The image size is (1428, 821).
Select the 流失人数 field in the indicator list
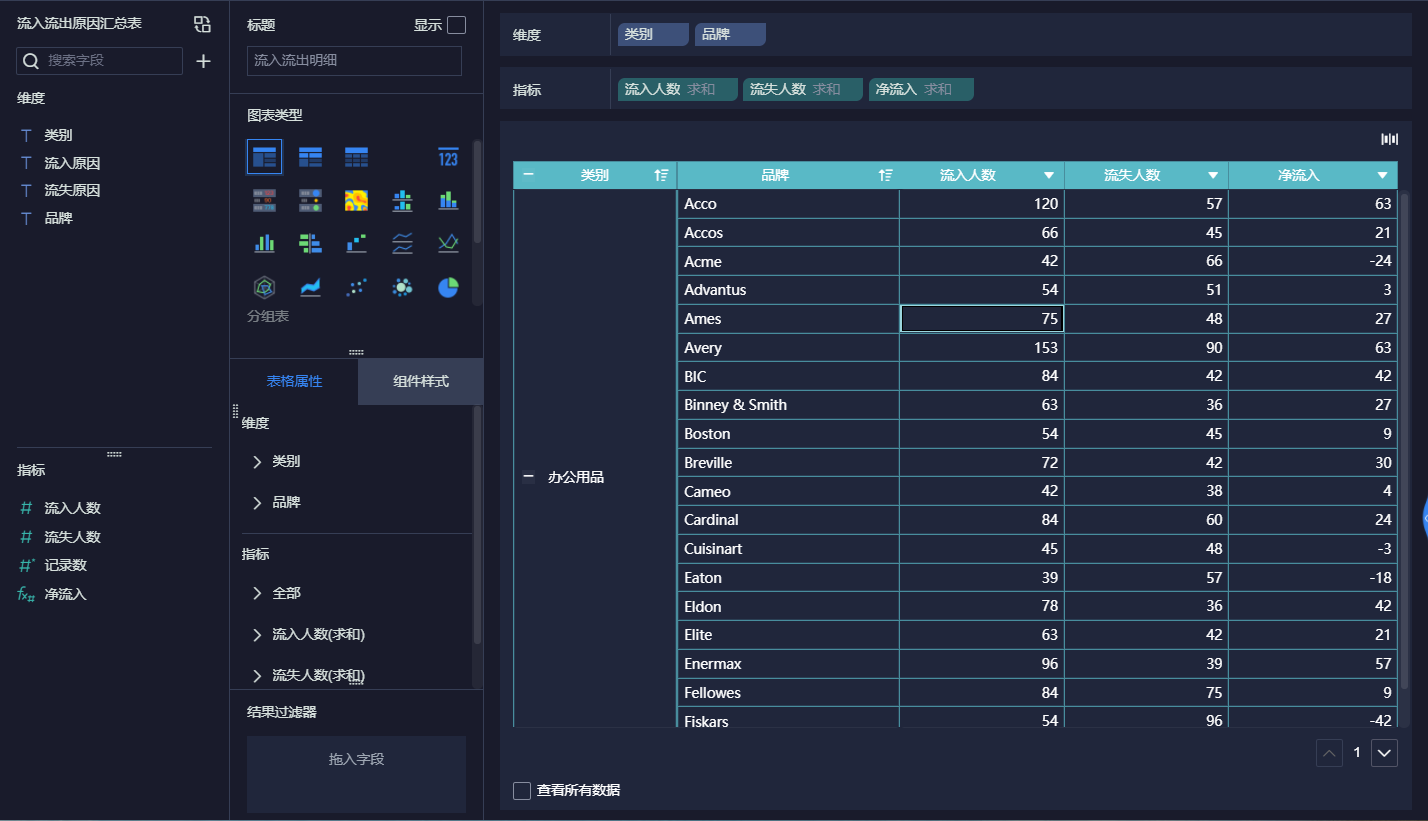[x=72, y=537]
